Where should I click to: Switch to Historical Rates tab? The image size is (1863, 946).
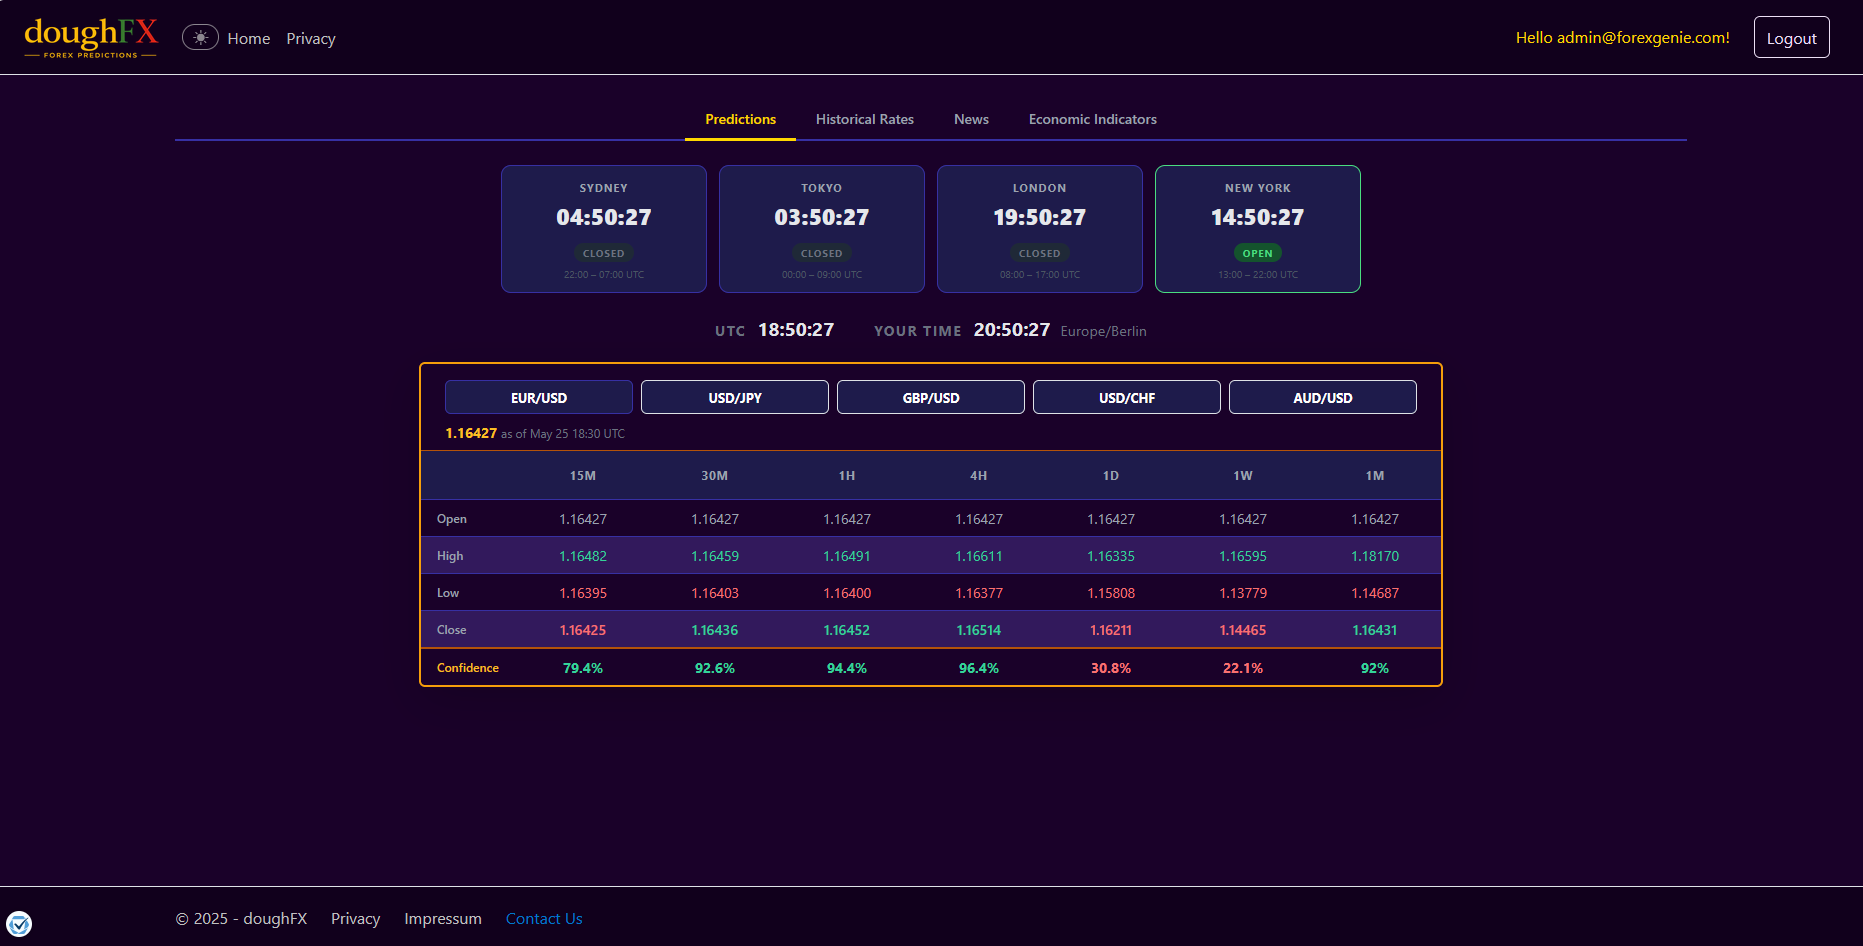[x=865, y=119]
